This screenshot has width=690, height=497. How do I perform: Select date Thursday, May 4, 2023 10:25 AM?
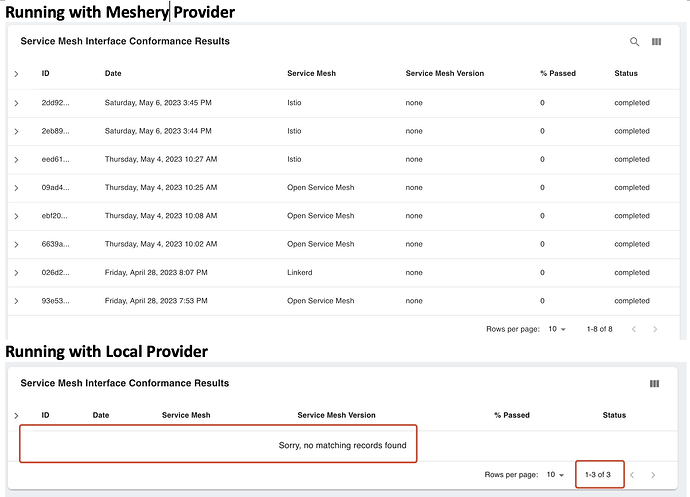(161, 187)
